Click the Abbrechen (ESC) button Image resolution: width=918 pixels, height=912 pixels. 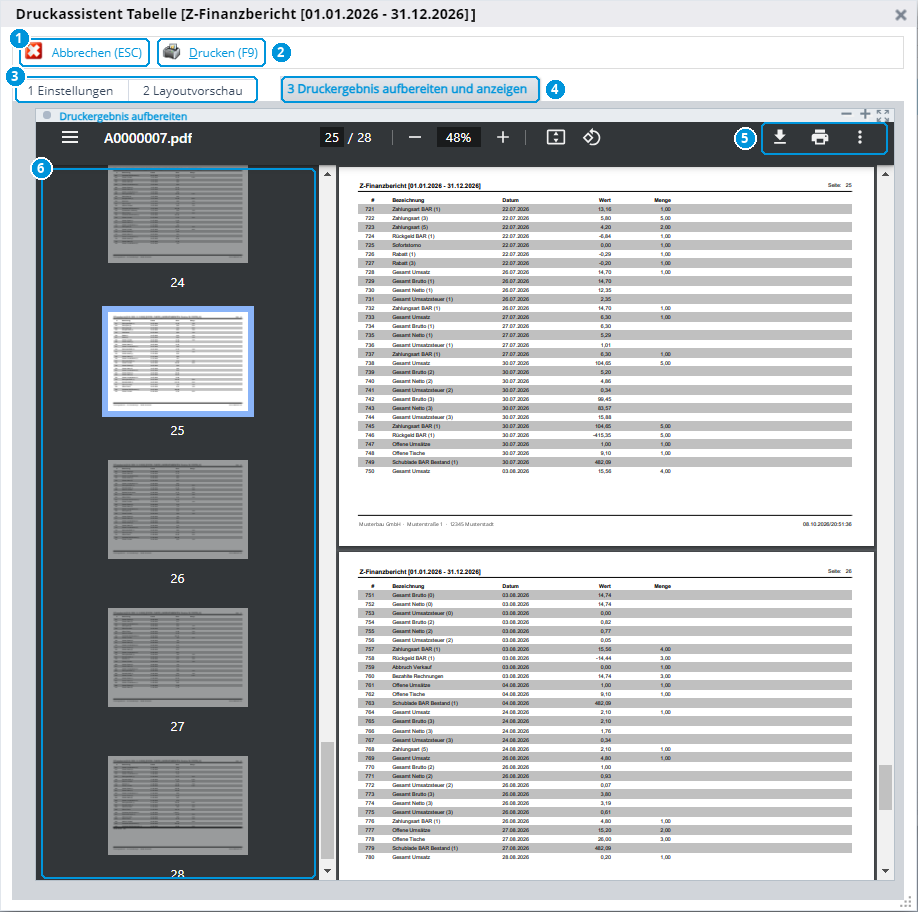[84, 53]
